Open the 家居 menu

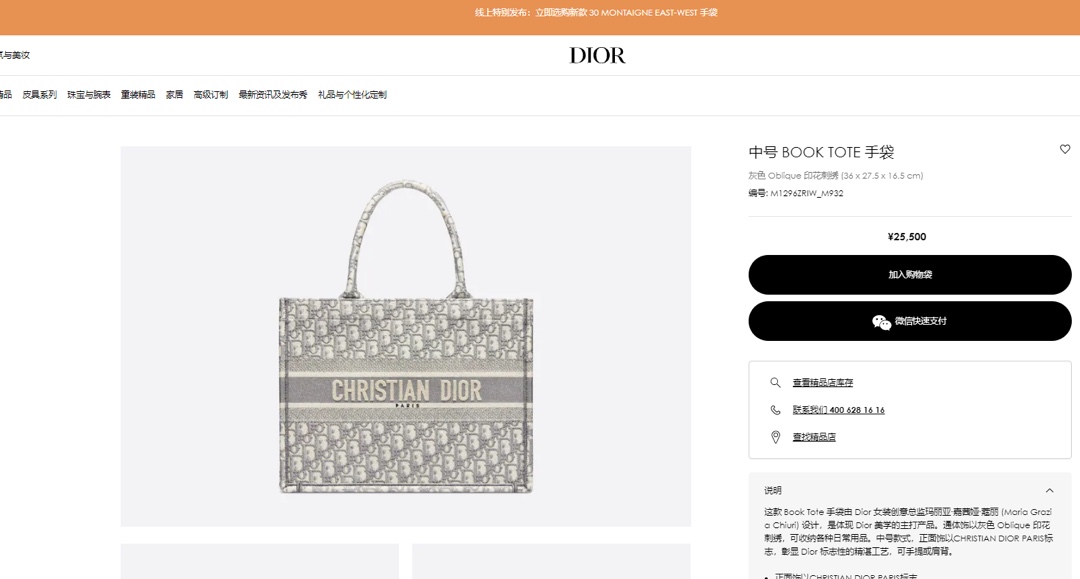pos(174,95)
